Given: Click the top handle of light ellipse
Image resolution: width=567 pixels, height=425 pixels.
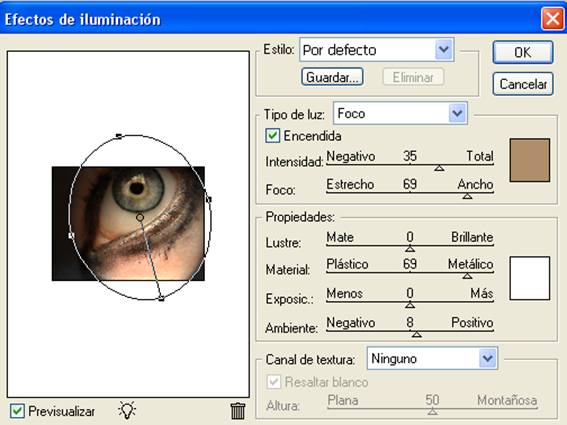Looking at the screenshot, I should pyautogui.click(x=119, y=136).
